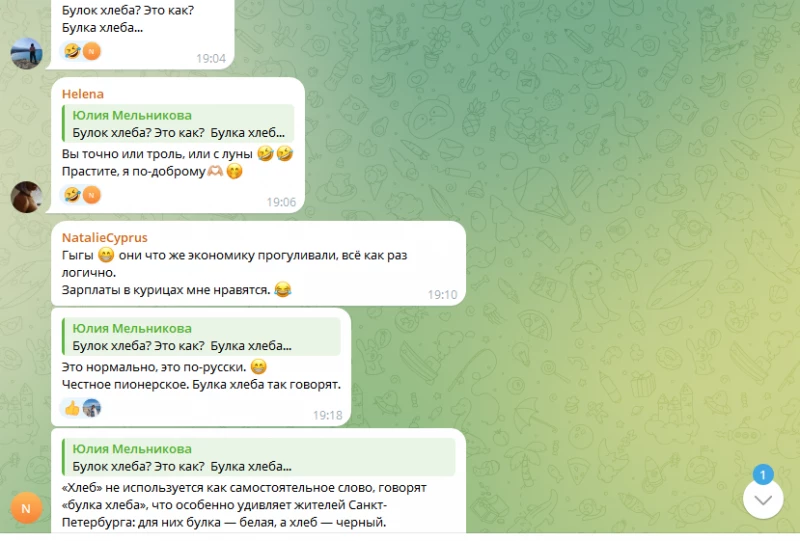Select the orange N reactor on the 19:04 message
The width and height of the screenshot is (800, 541).
[92, 51]
